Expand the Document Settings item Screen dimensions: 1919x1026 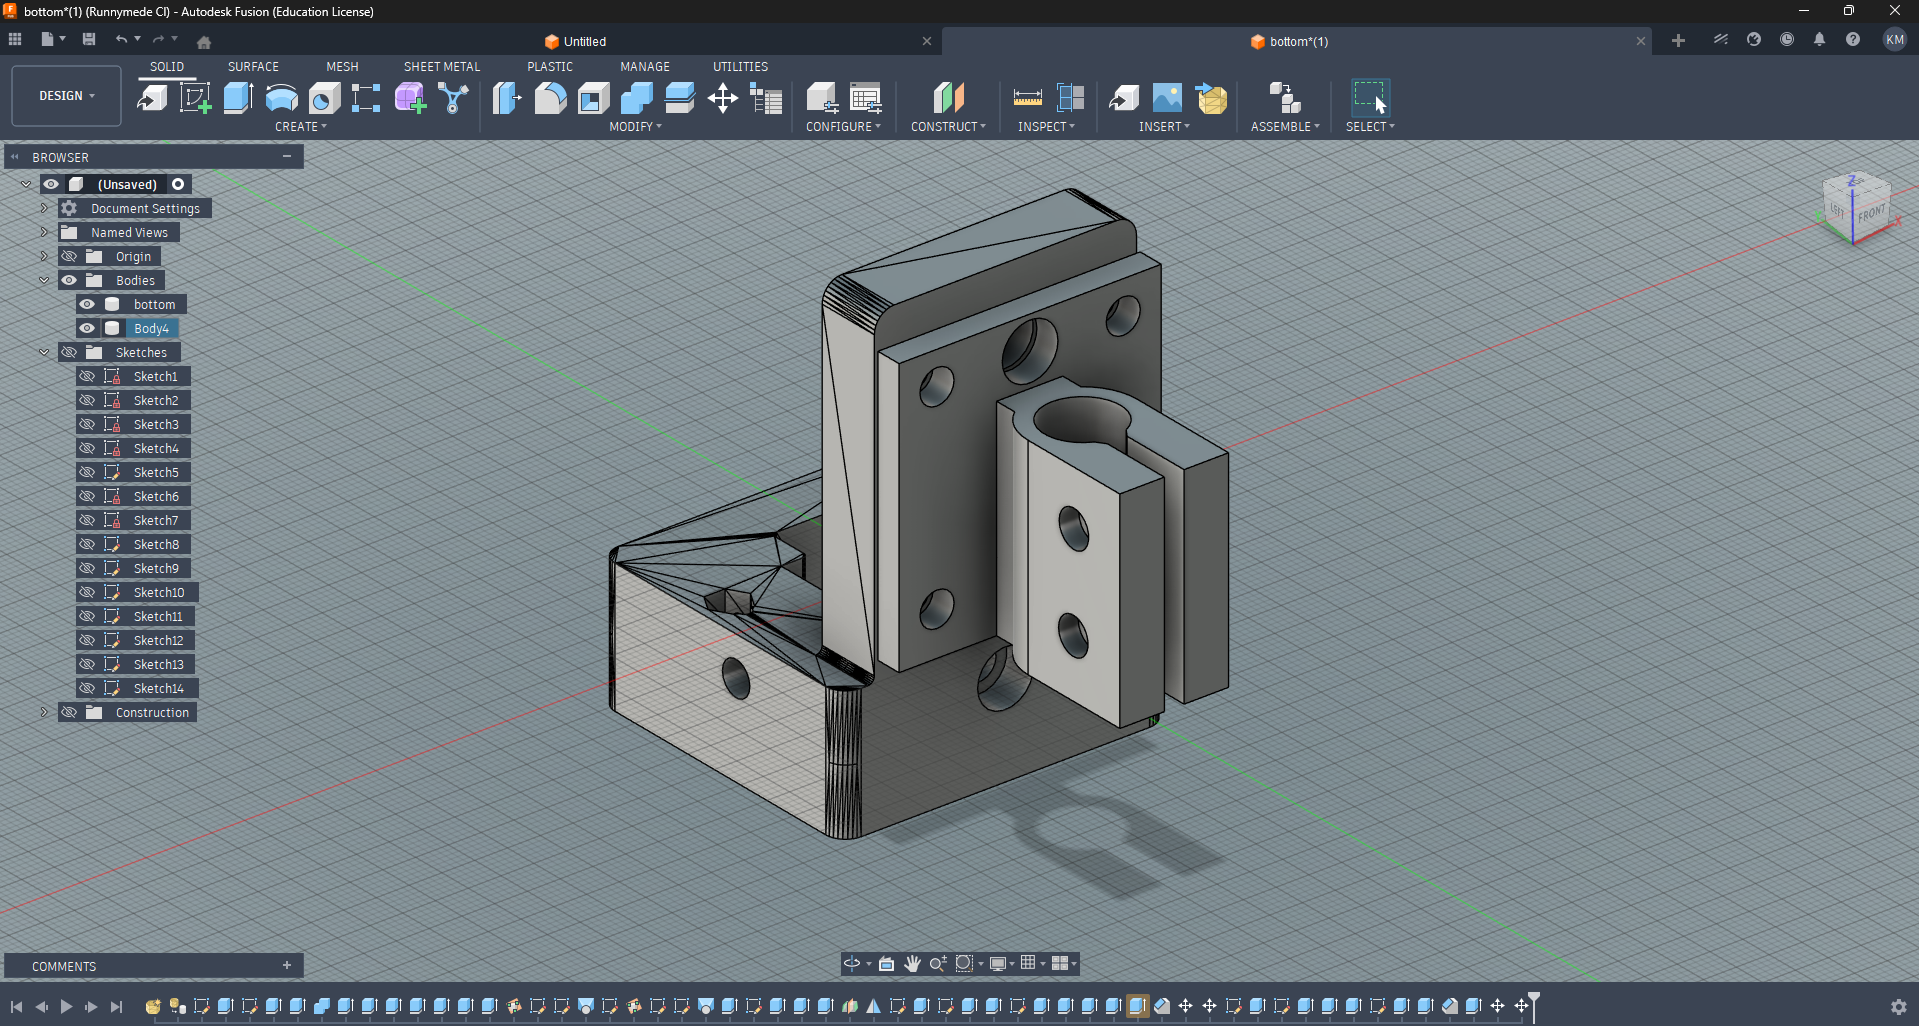point(43,208)
